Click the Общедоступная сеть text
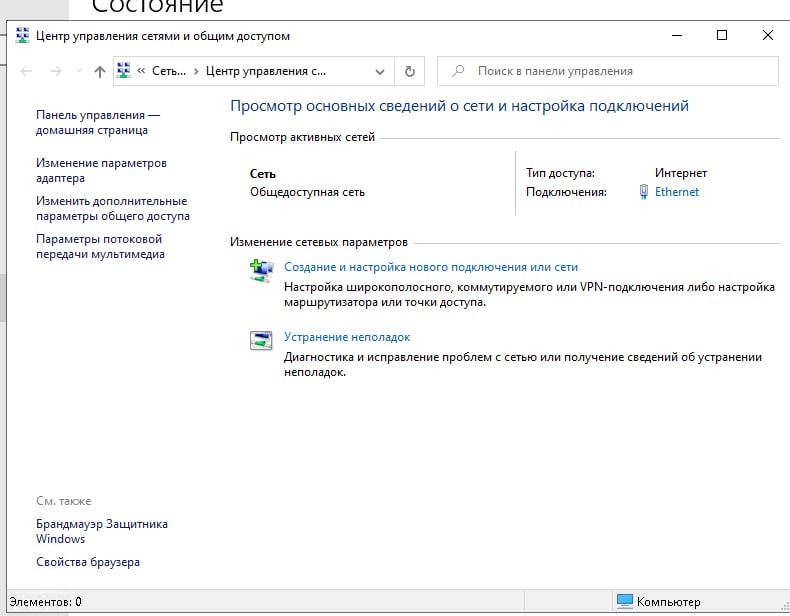Image resolution: width=790 pixels, height=616 pixels. point(307,192)
